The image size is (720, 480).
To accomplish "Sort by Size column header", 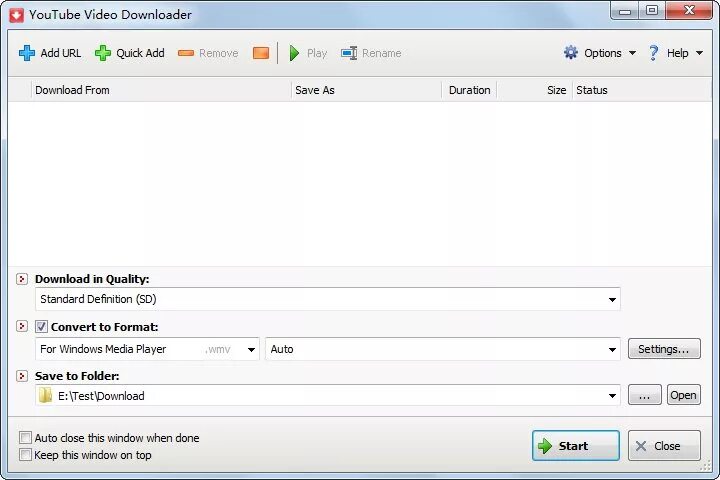I will pos(534,90).
